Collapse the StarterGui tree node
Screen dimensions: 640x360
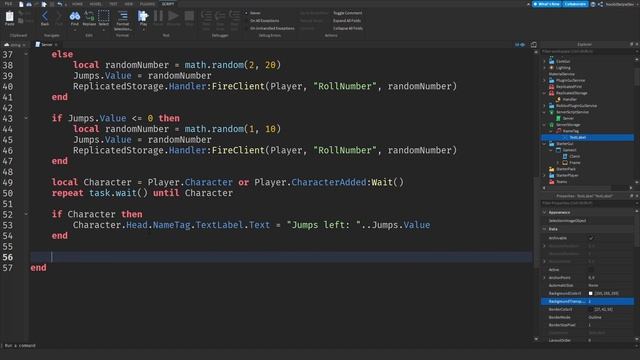(x=544, y=144)
